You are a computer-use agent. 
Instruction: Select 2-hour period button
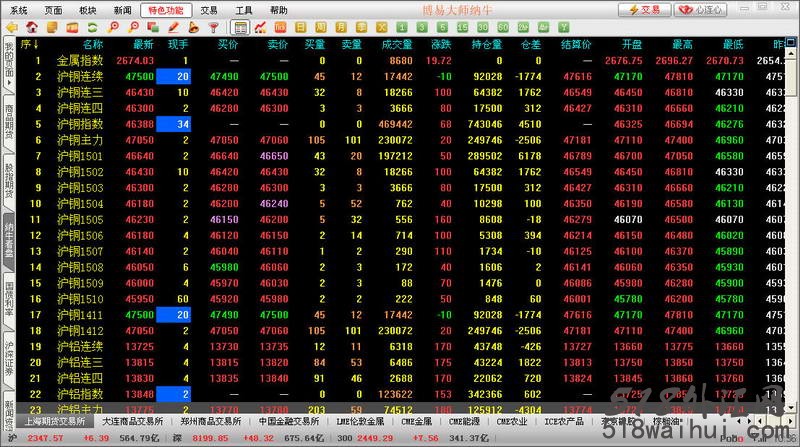[523, 28]
